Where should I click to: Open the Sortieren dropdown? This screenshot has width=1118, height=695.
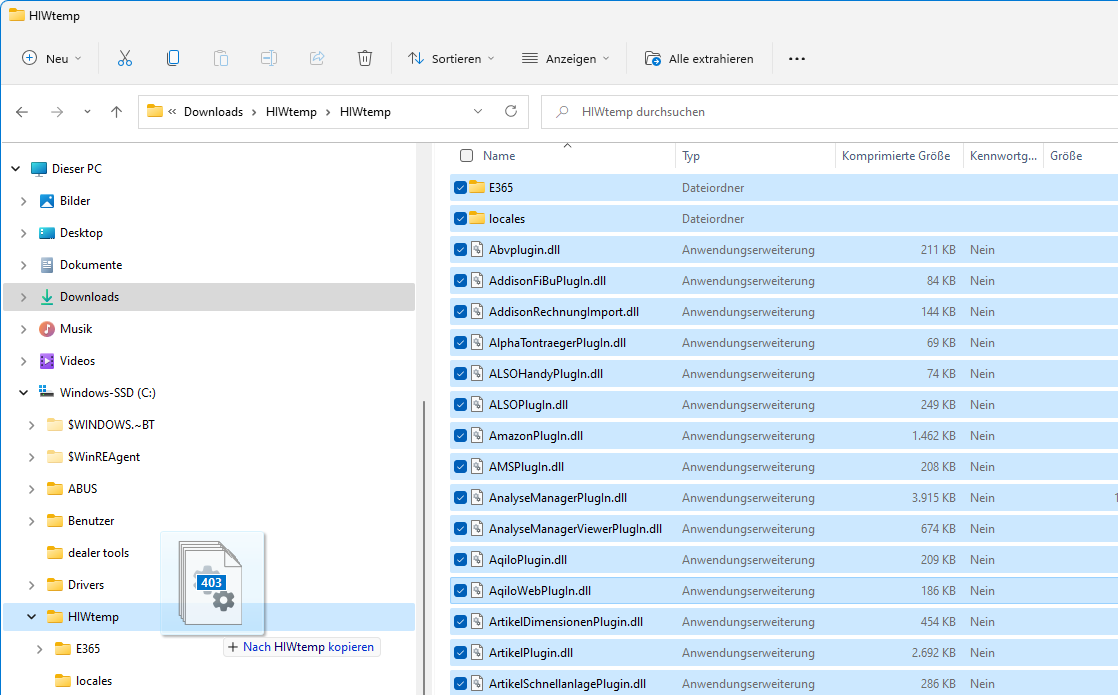coord(451,59)
